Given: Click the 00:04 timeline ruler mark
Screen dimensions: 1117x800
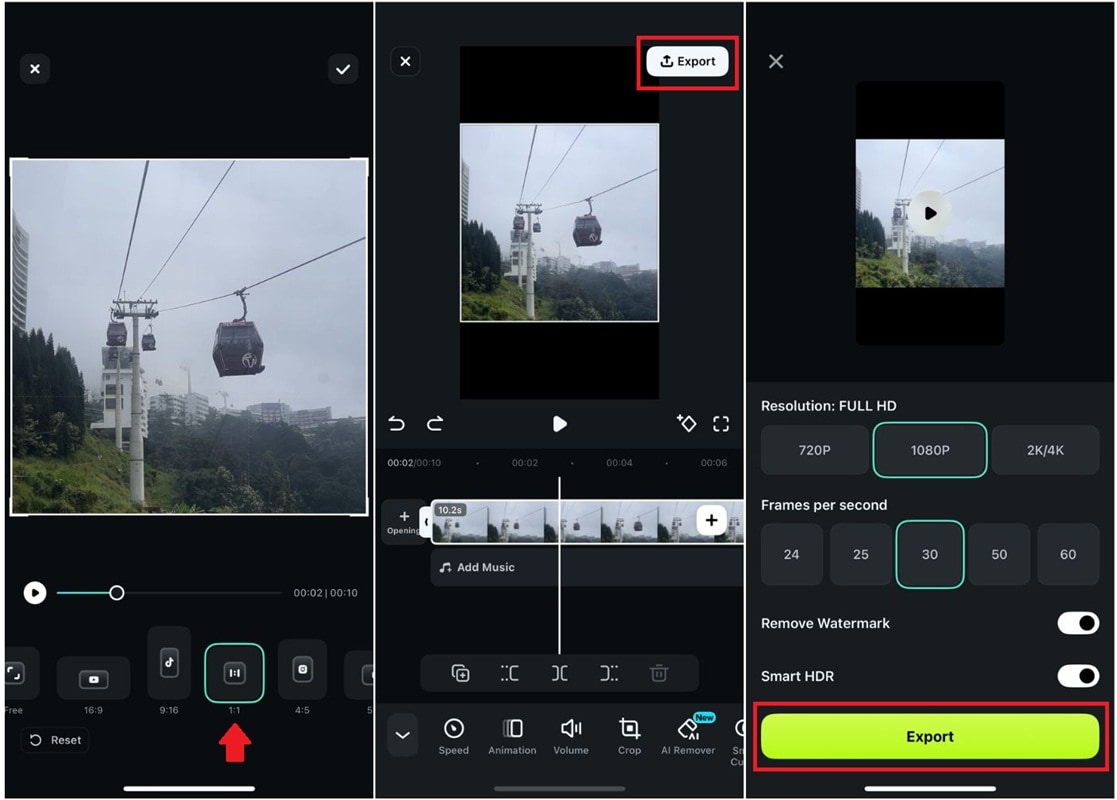Looking at the screenshot, I should 619,463.
